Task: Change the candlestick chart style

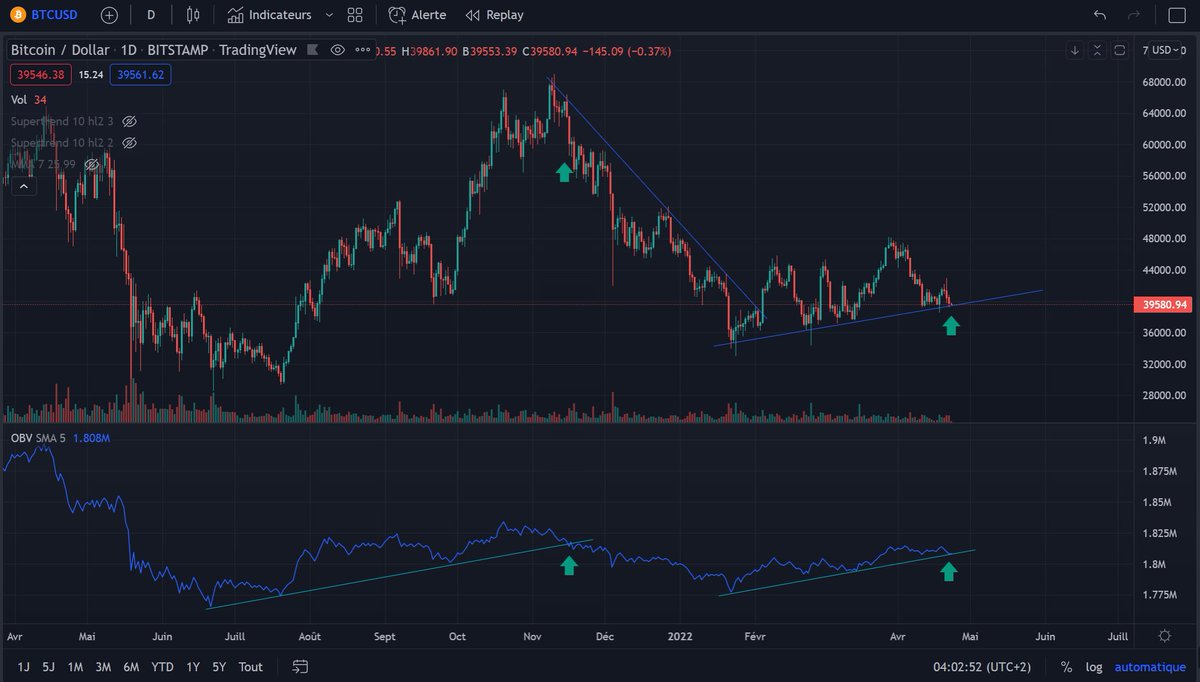Action: 194,15
